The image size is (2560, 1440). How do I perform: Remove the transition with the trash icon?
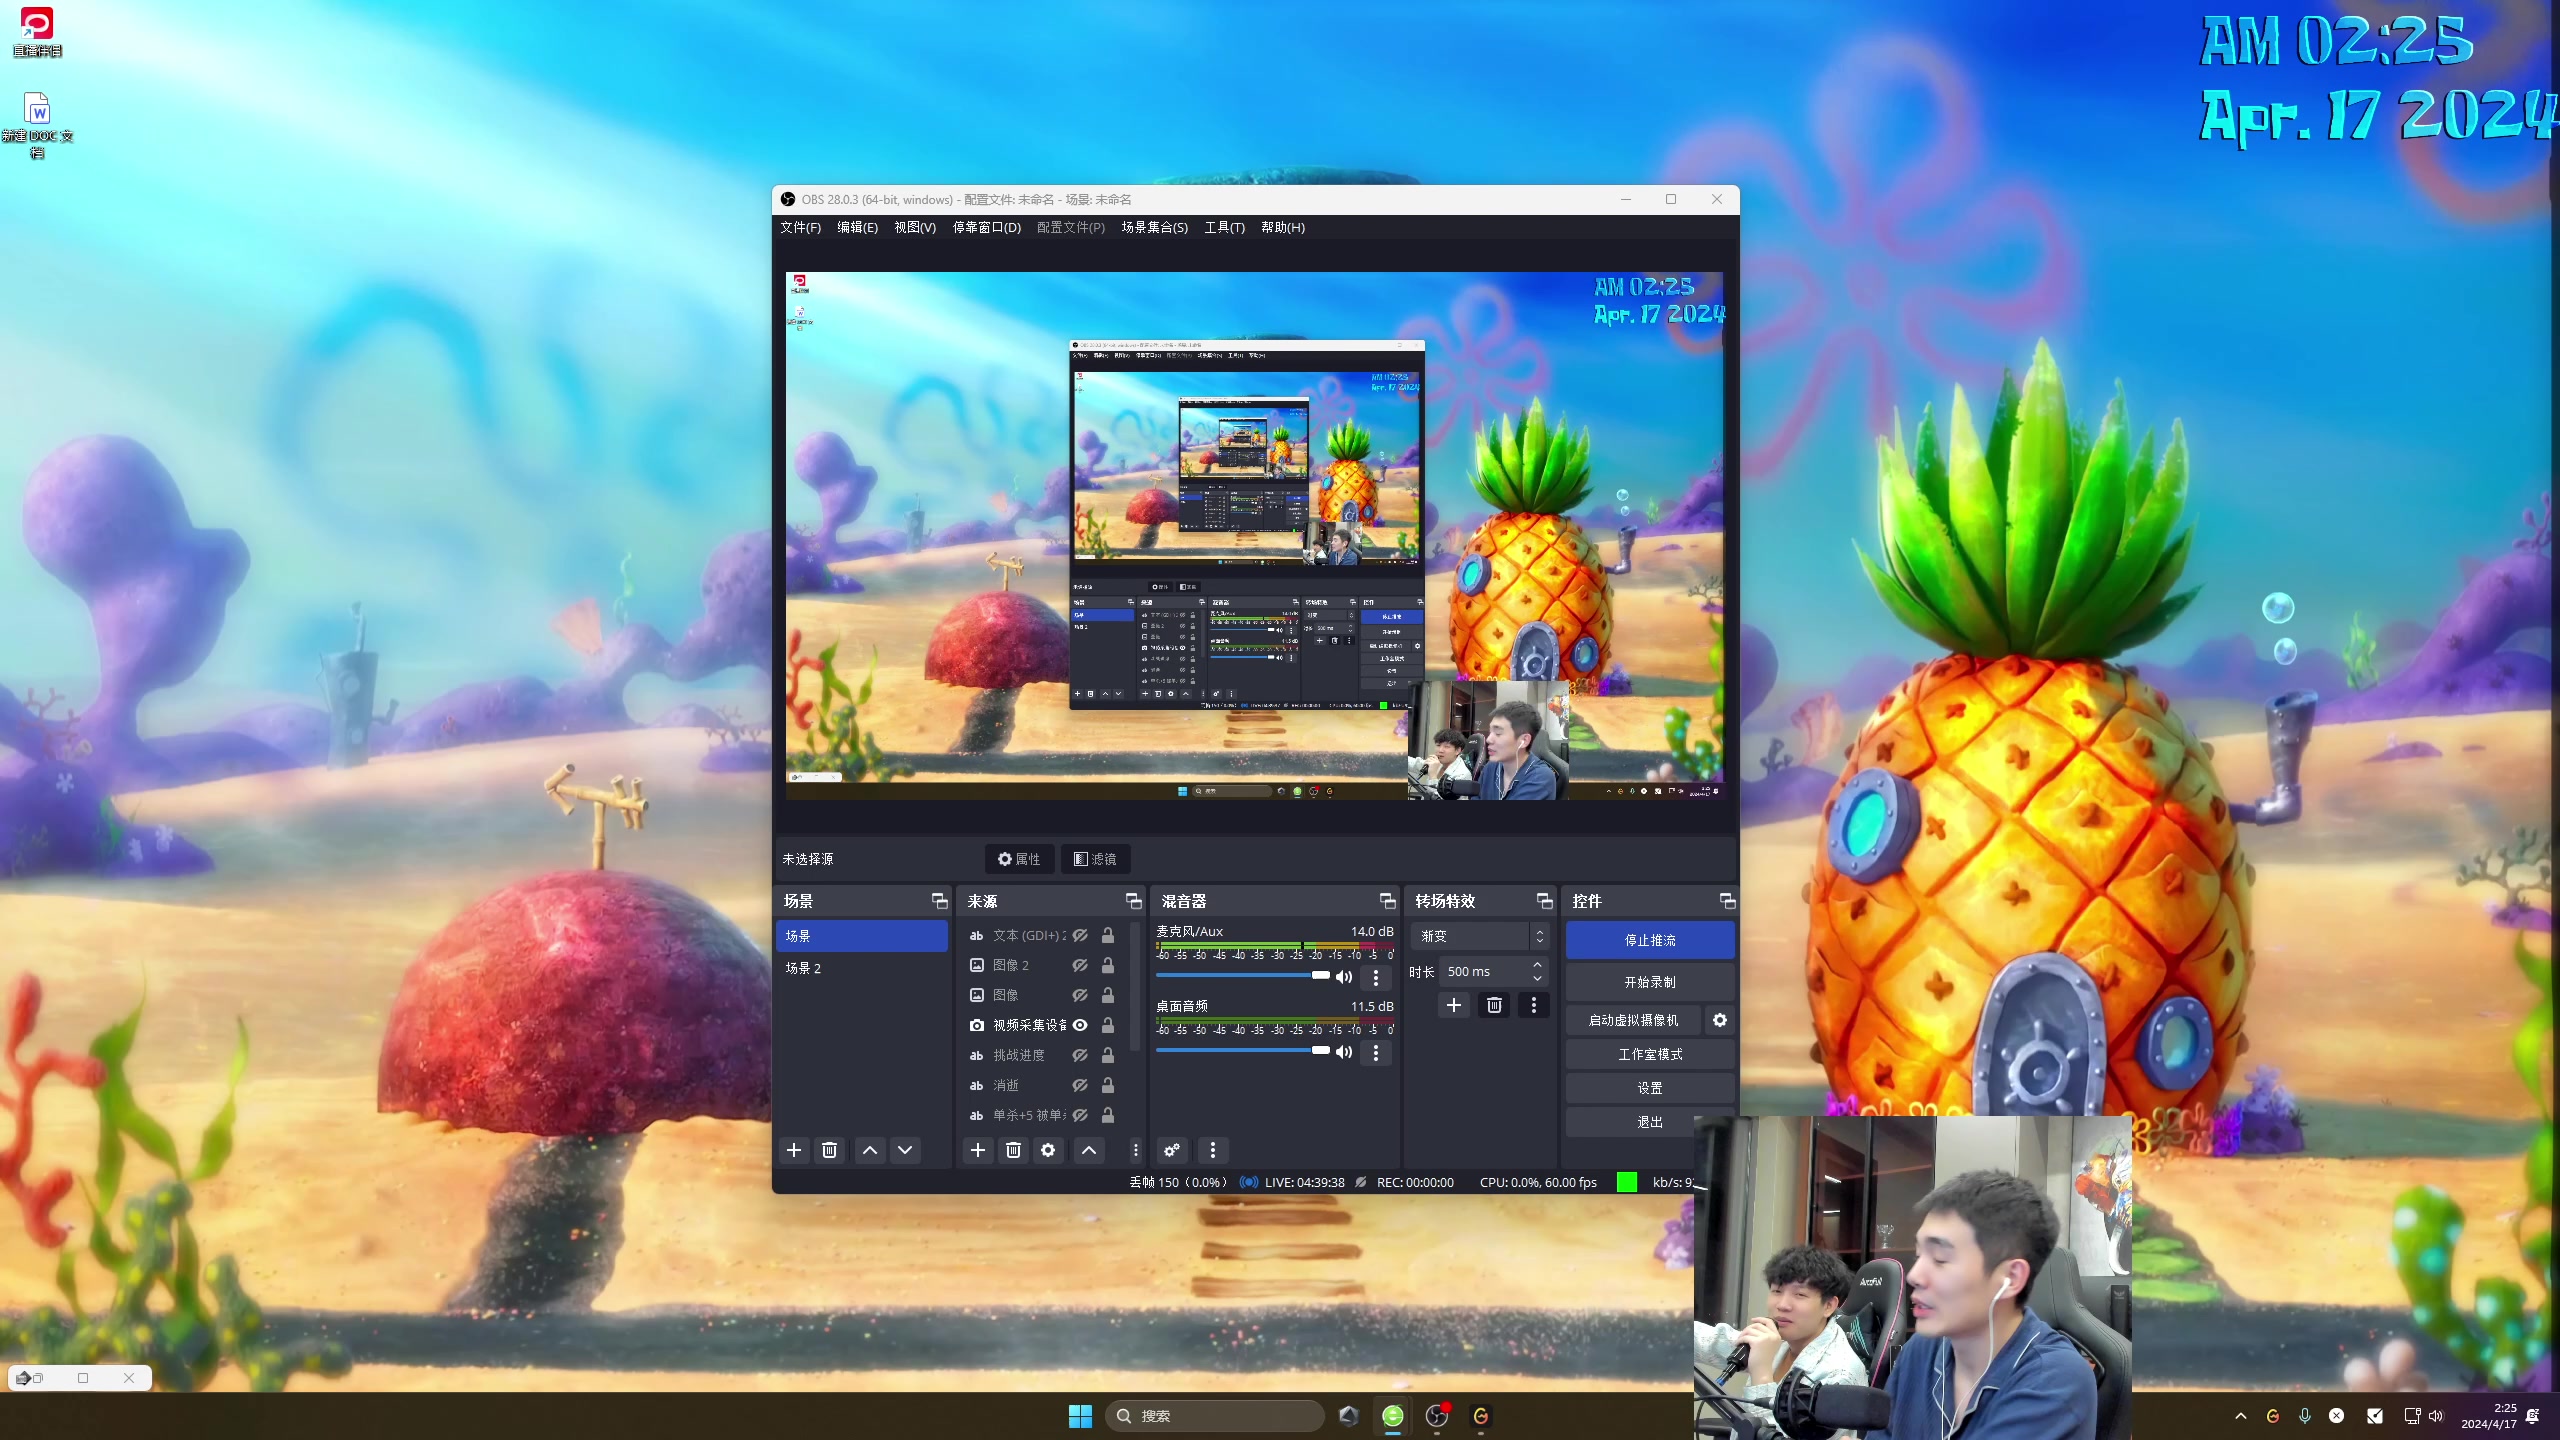[x=1494, y=1005]
